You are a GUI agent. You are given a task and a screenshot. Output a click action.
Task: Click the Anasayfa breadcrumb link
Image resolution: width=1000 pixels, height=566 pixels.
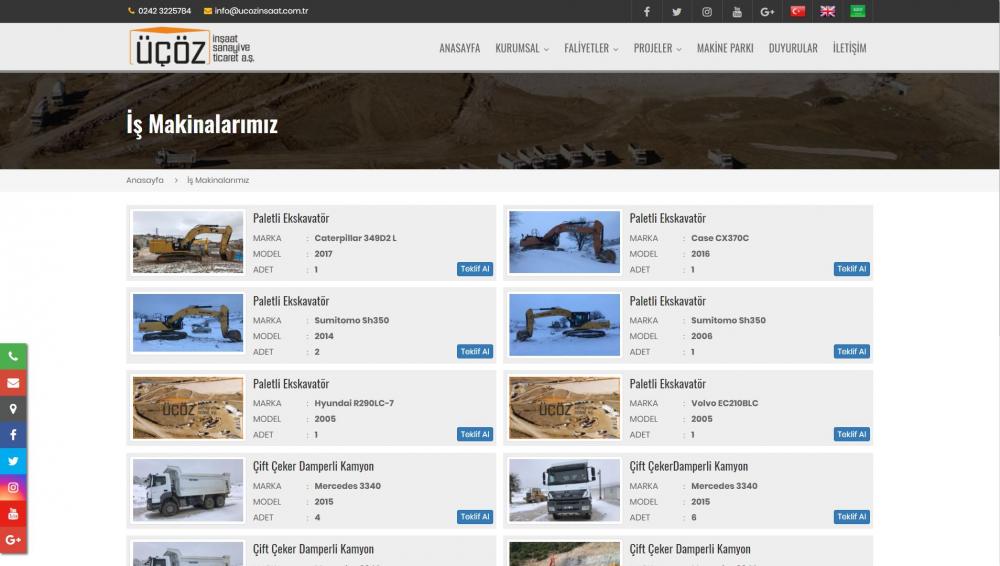(x=145, y=181)
